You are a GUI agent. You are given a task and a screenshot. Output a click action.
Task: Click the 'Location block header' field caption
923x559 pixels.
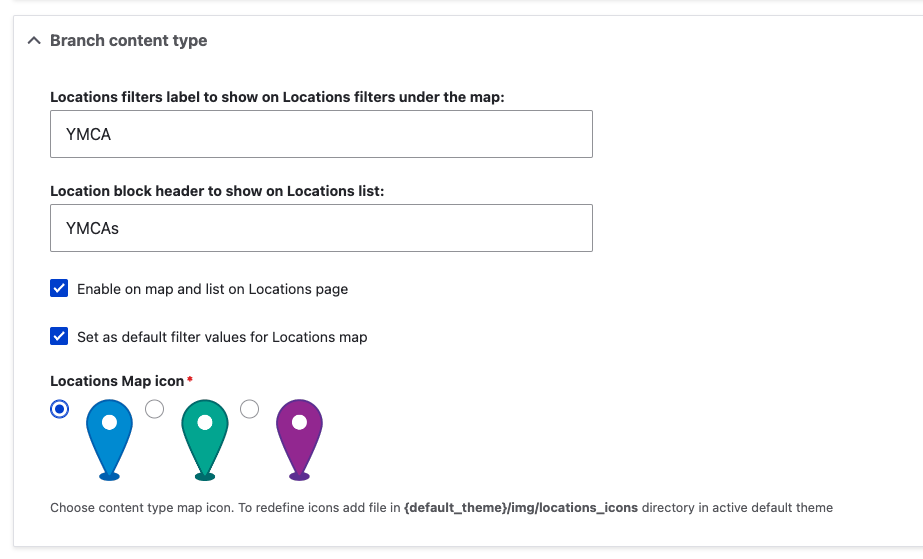click(217, 191)
